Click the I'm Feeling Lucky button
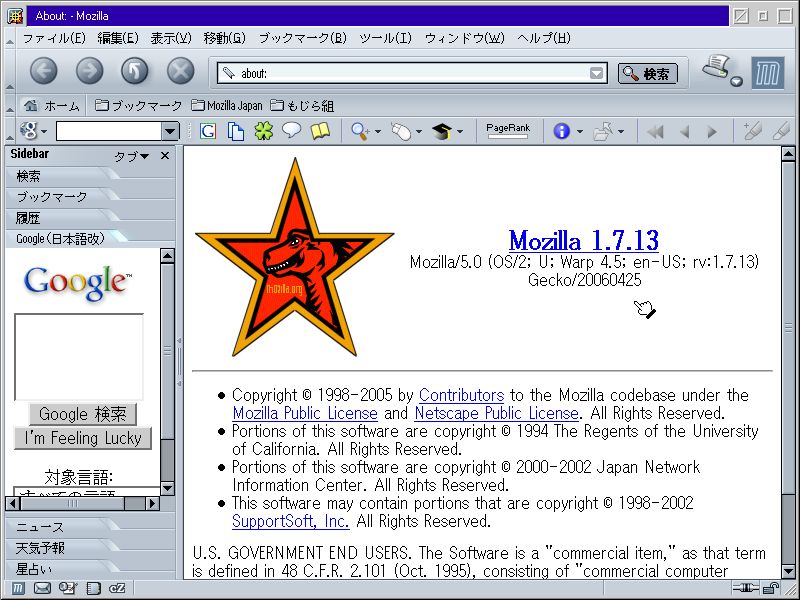The image size is (800, 600). 83,438
